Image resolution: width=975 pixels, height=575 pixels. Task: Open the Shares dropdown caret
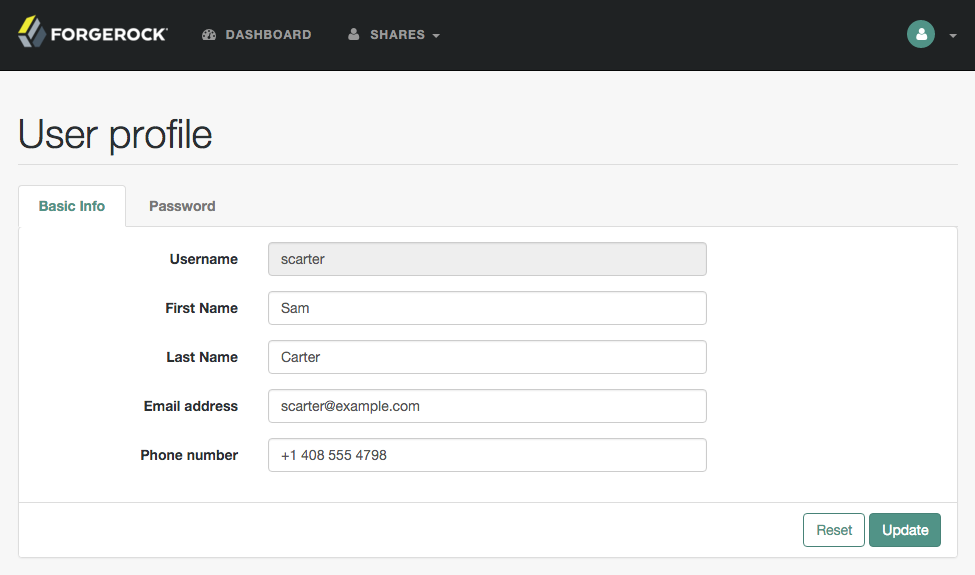(436, 35)
